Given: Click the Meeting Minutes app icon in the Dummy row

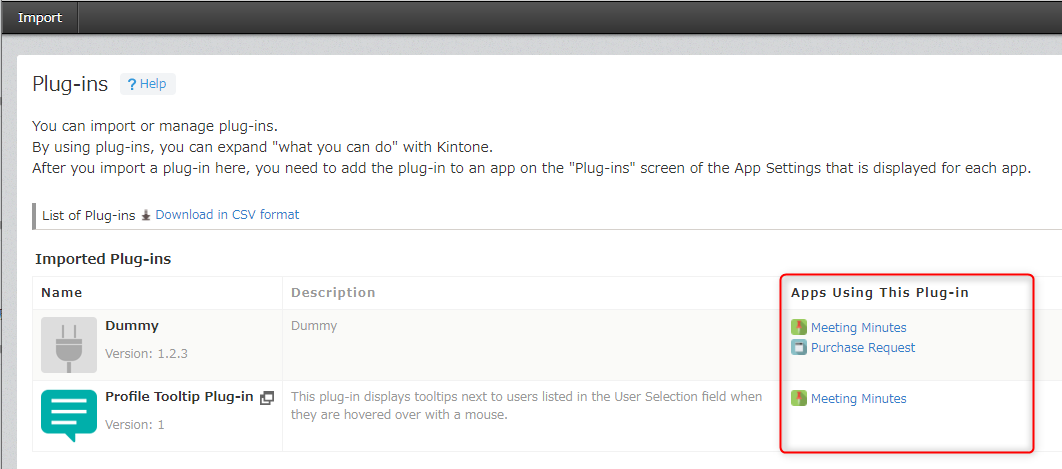Looking at the screenshot, I should (x=798, y=327).
